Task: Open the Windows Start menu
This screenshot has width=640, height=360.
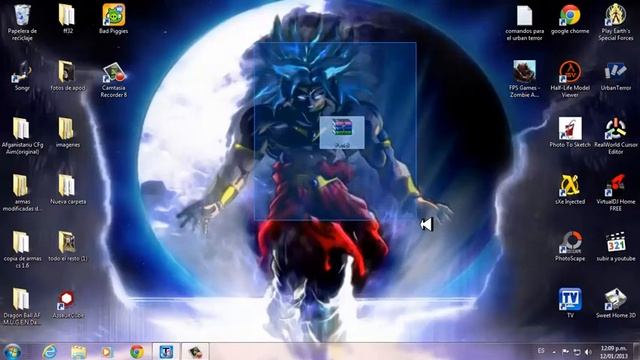Action: [x=12, y=351]
